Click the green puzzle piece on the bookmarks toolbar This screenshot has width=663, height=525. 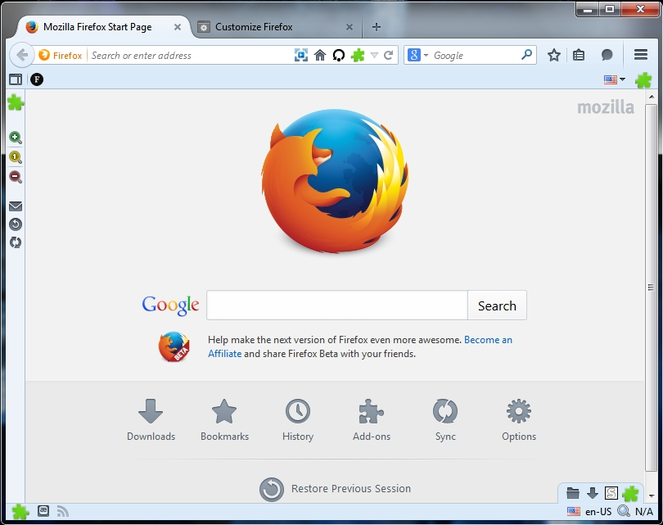643,80
